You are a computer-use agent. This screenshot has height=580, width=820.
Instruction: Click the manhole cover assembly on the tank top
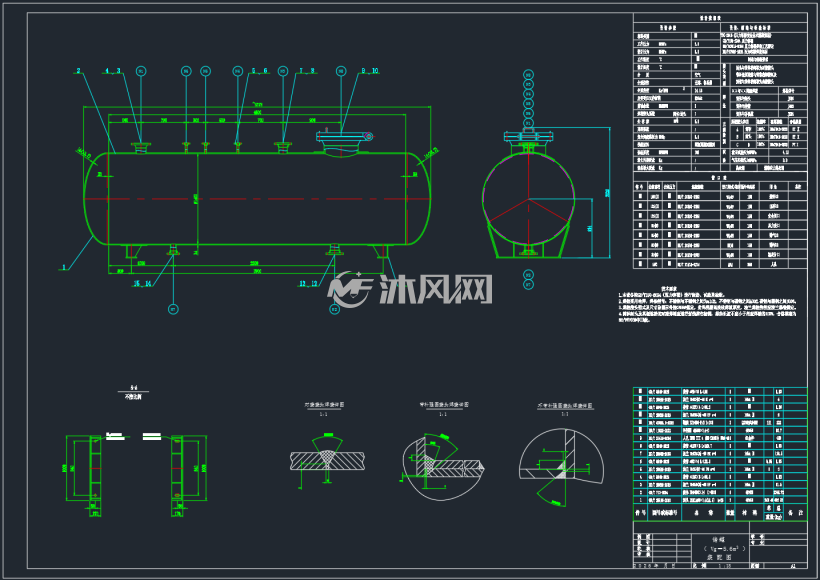(x=344, y=141)
